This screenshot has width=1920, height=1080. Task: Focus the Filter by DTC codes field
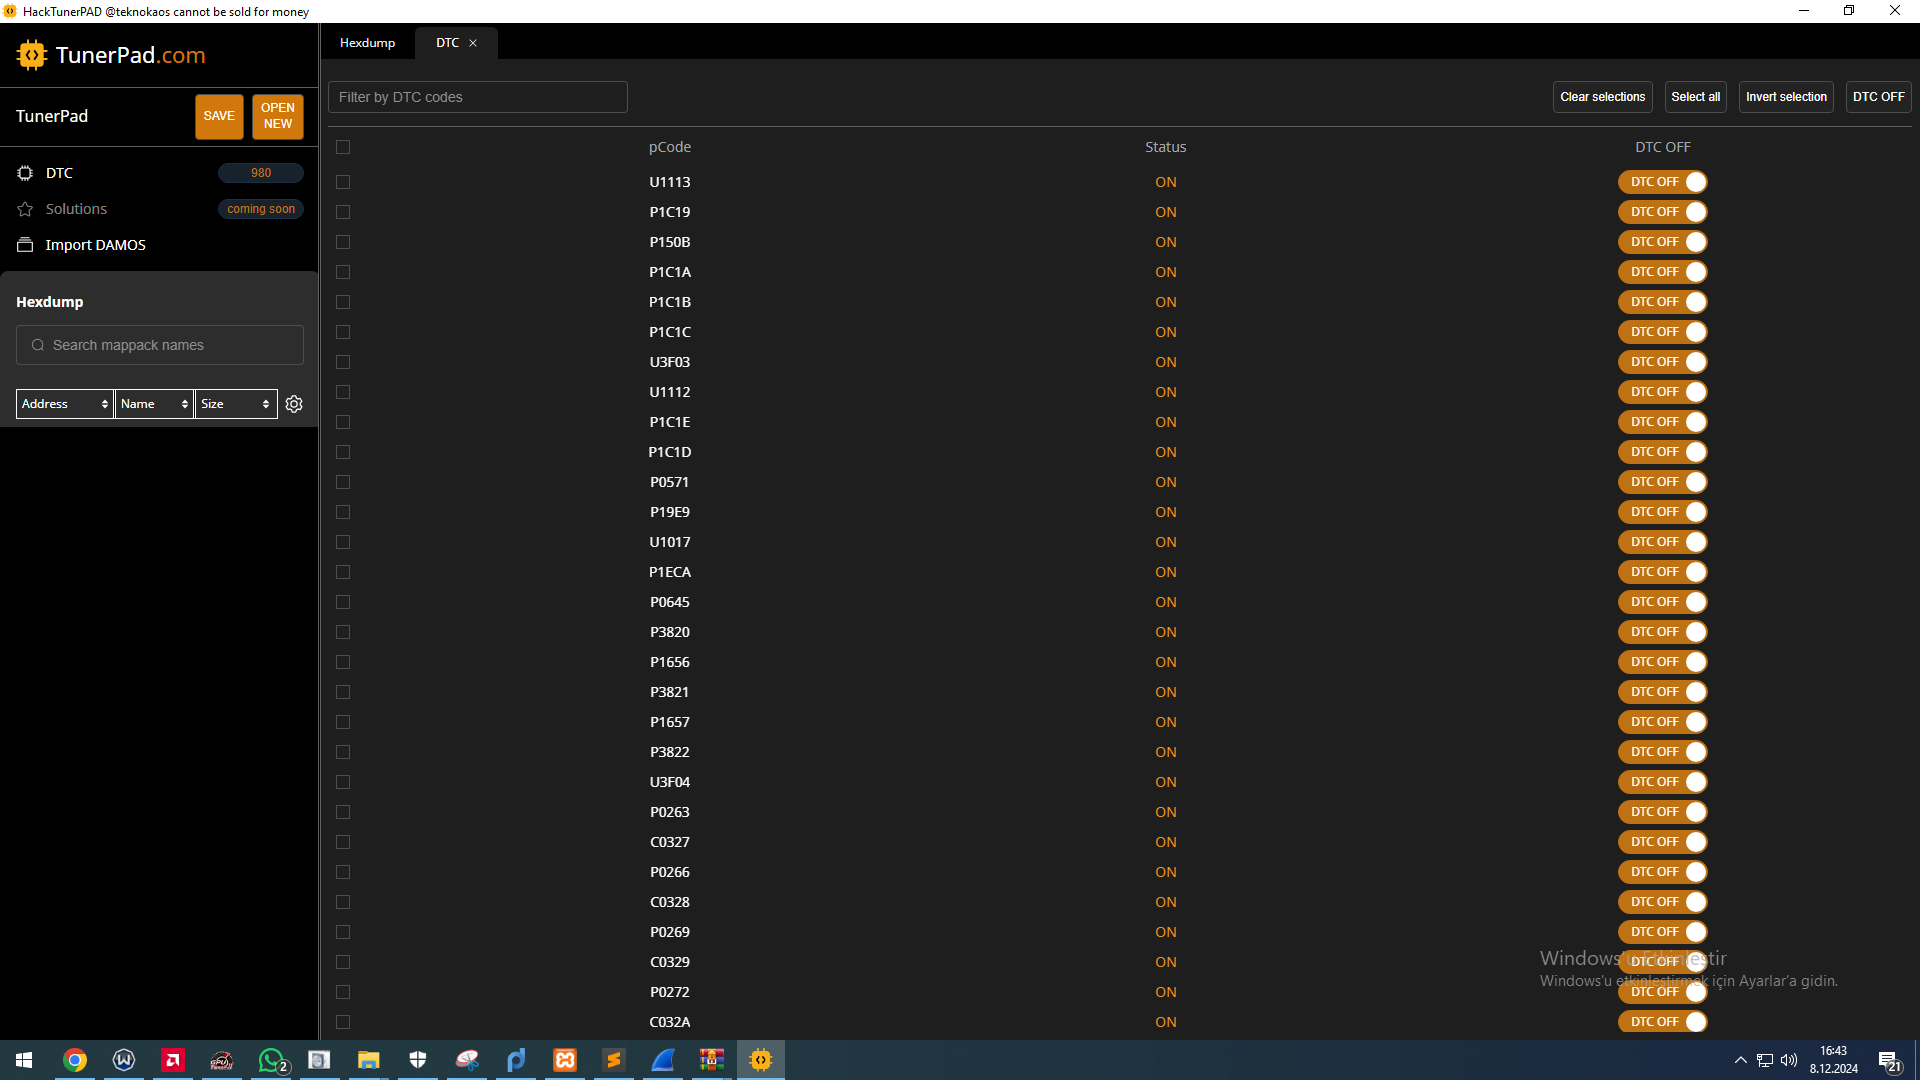[x=478, y=97]
